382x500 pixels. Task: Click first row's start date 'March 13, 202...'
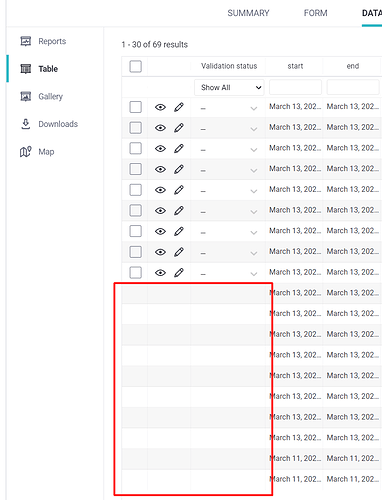click(x=295, y=106)
